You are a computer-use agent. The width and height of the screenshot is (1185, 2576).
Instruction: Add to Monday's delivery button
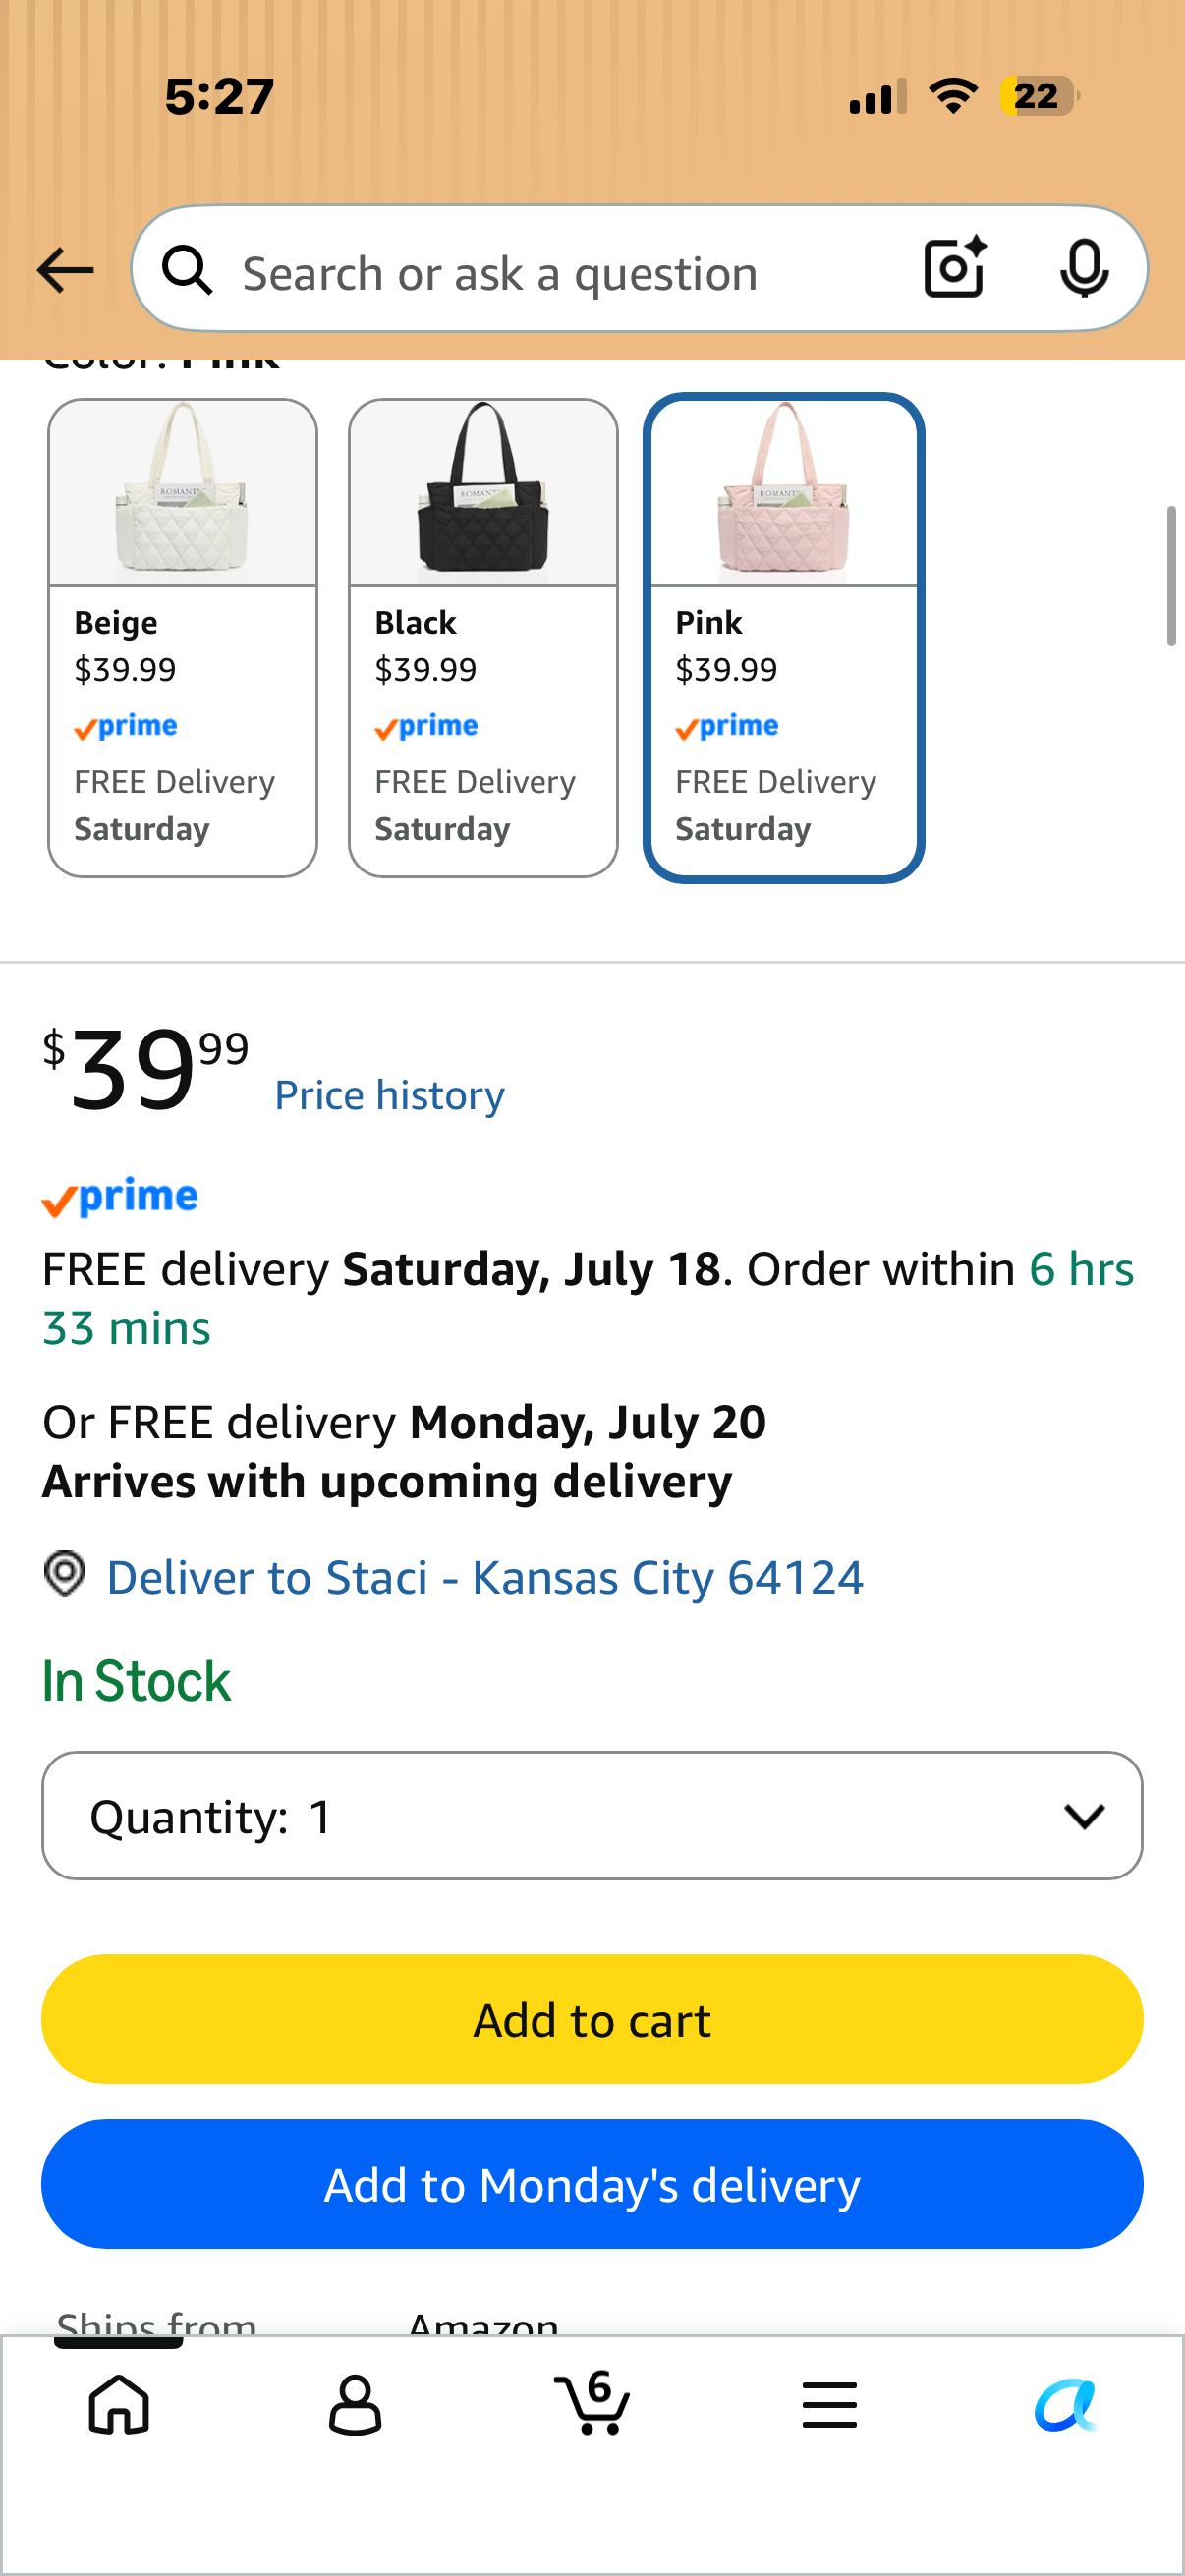tap(592, 2184)
